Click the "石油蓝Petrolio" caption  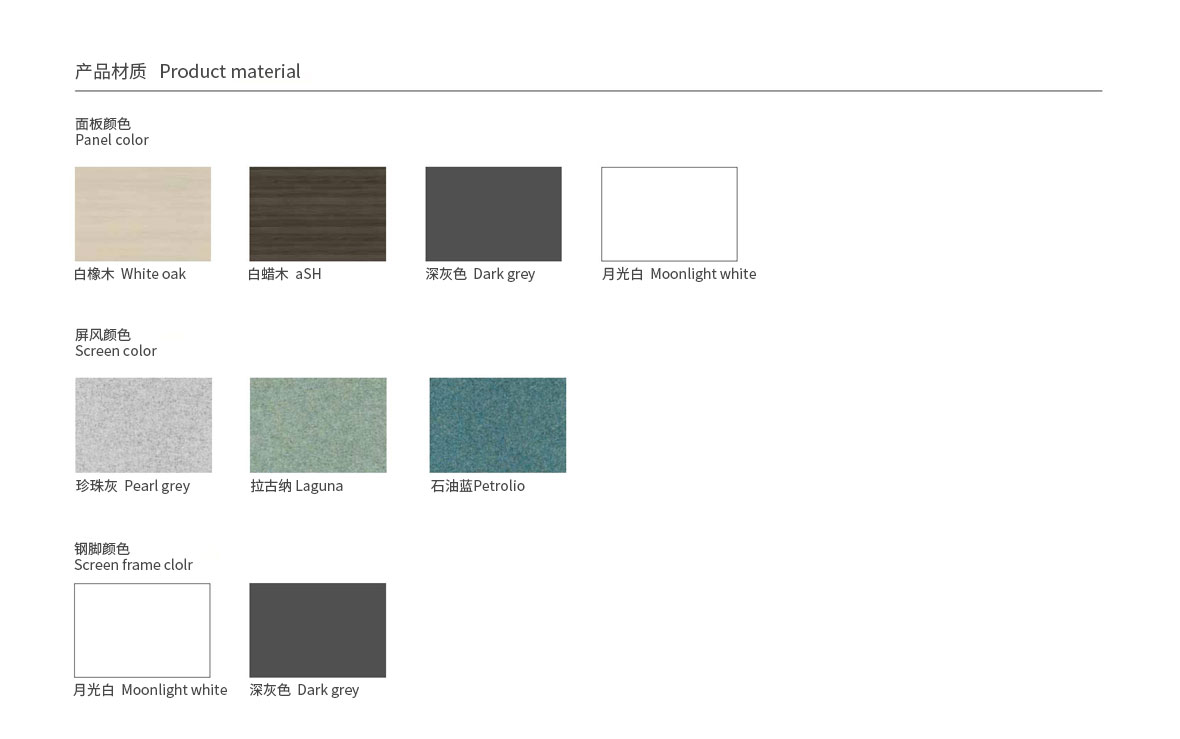pyautogui.click(x=478, y=486)
